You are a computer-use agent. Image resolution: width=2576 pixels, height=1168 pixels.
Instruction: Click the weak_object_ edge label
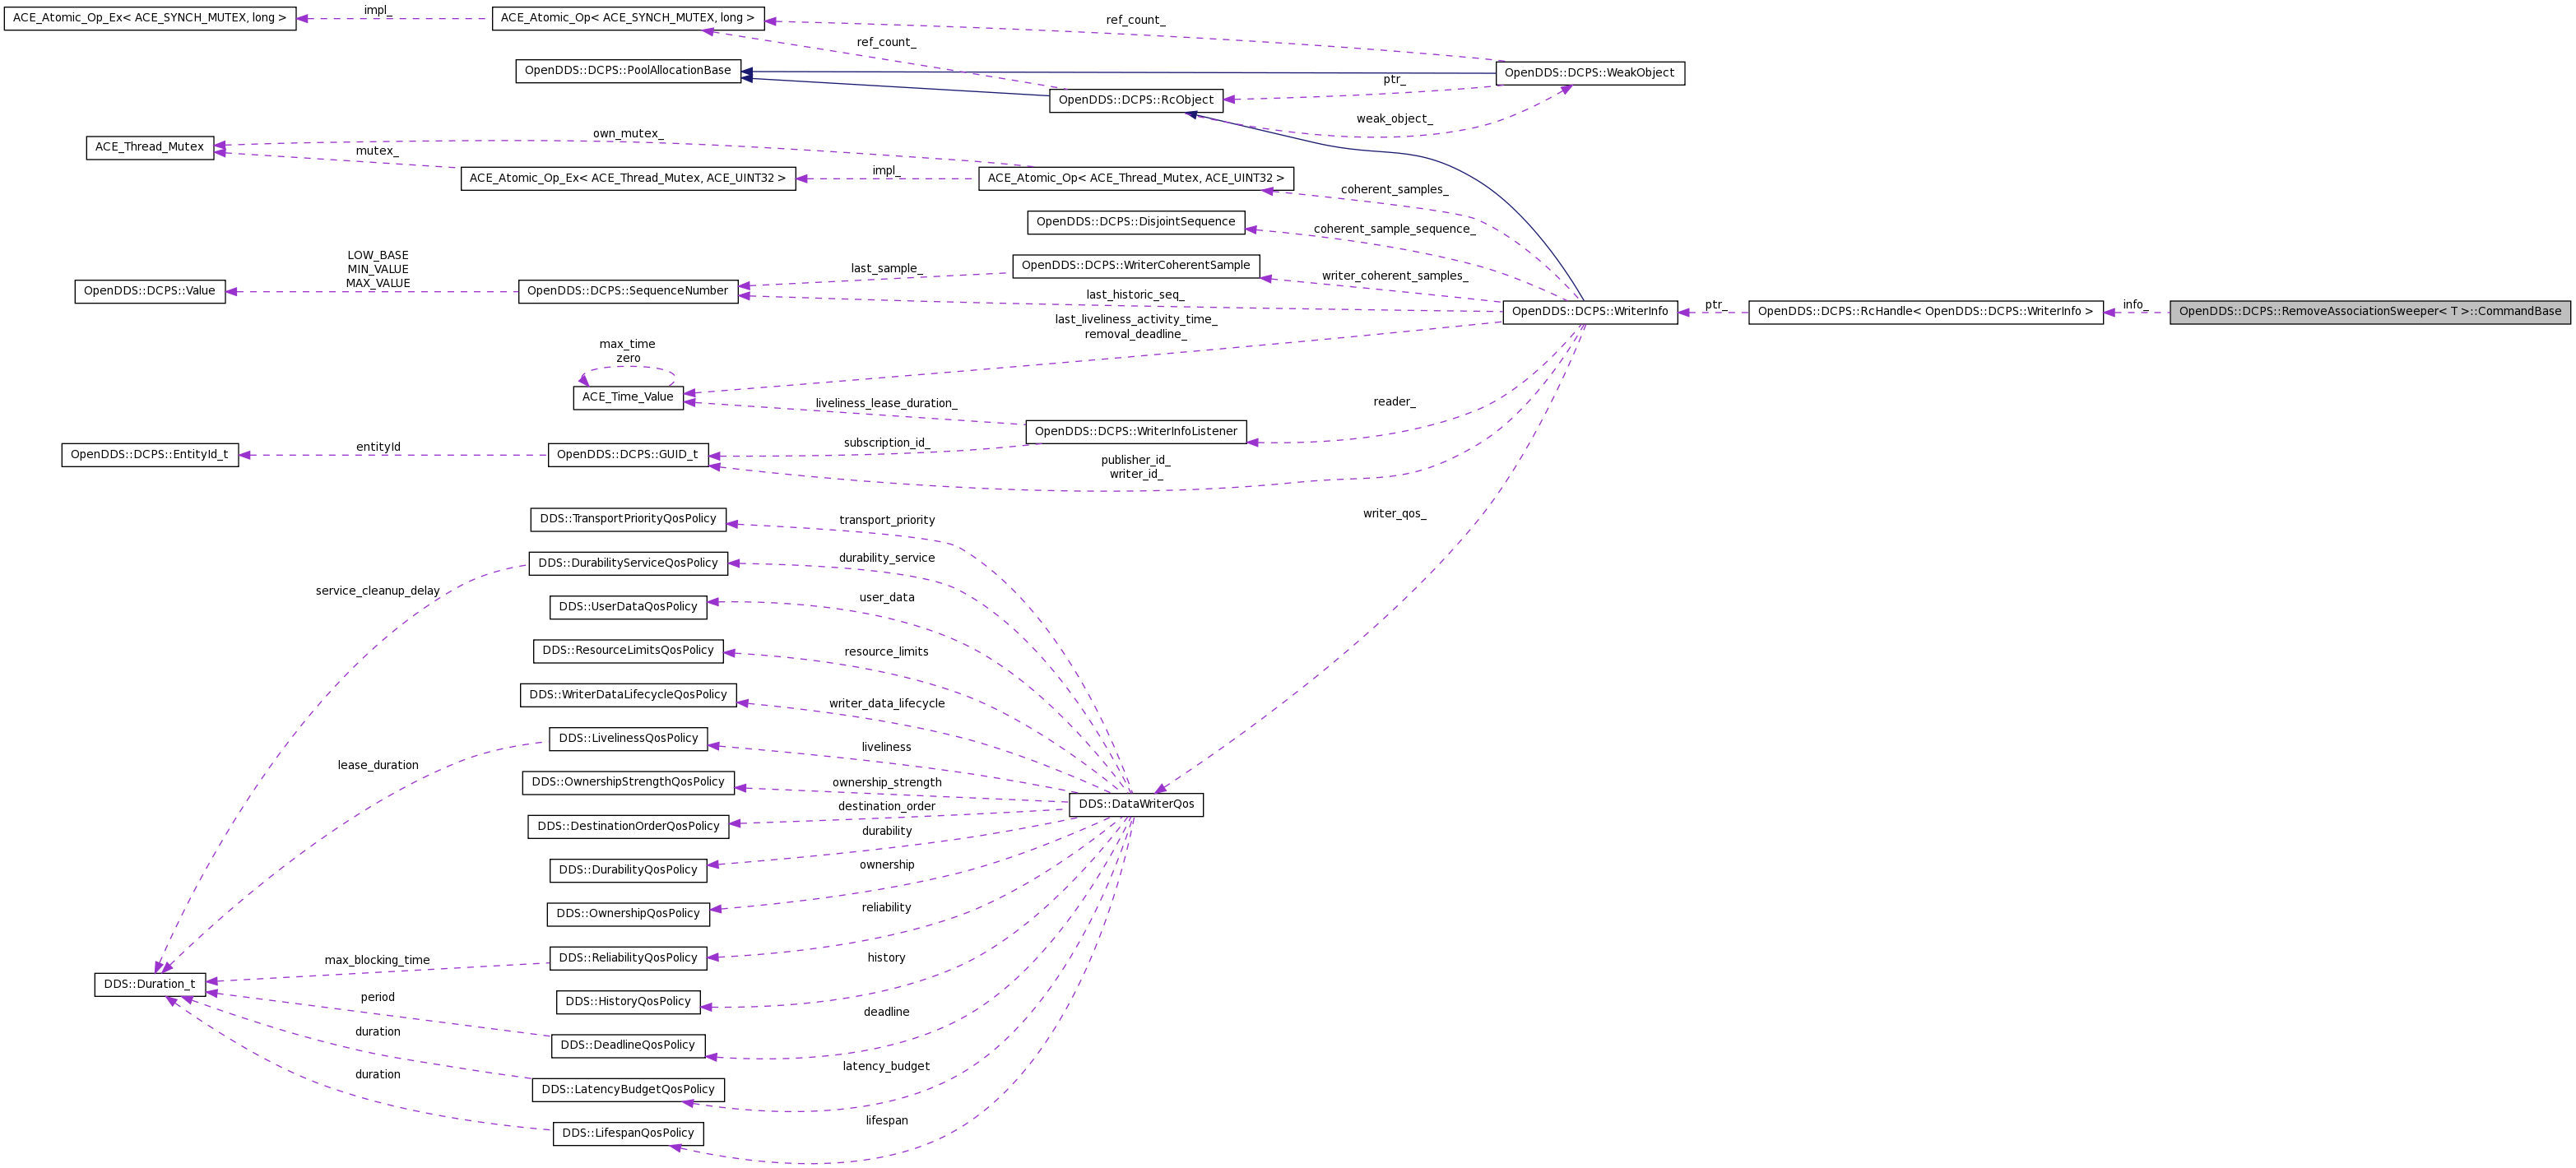[x=1394, y=119]
